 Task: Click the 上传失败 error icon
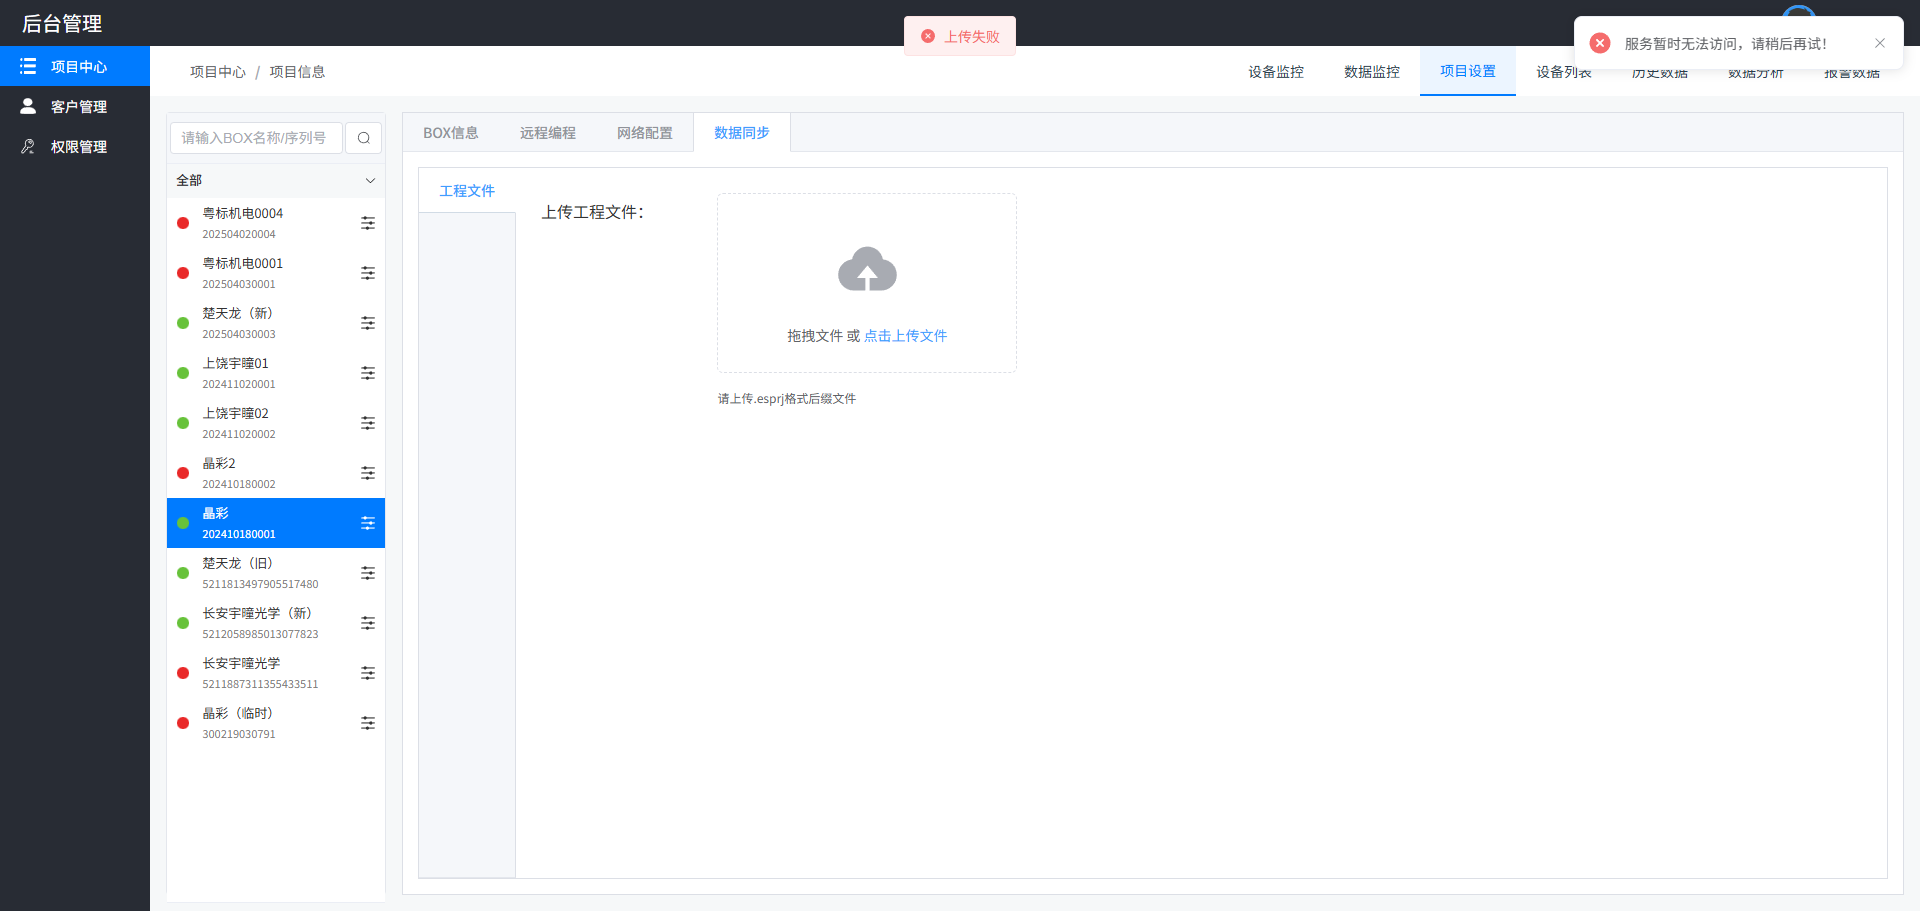point(928,36)
